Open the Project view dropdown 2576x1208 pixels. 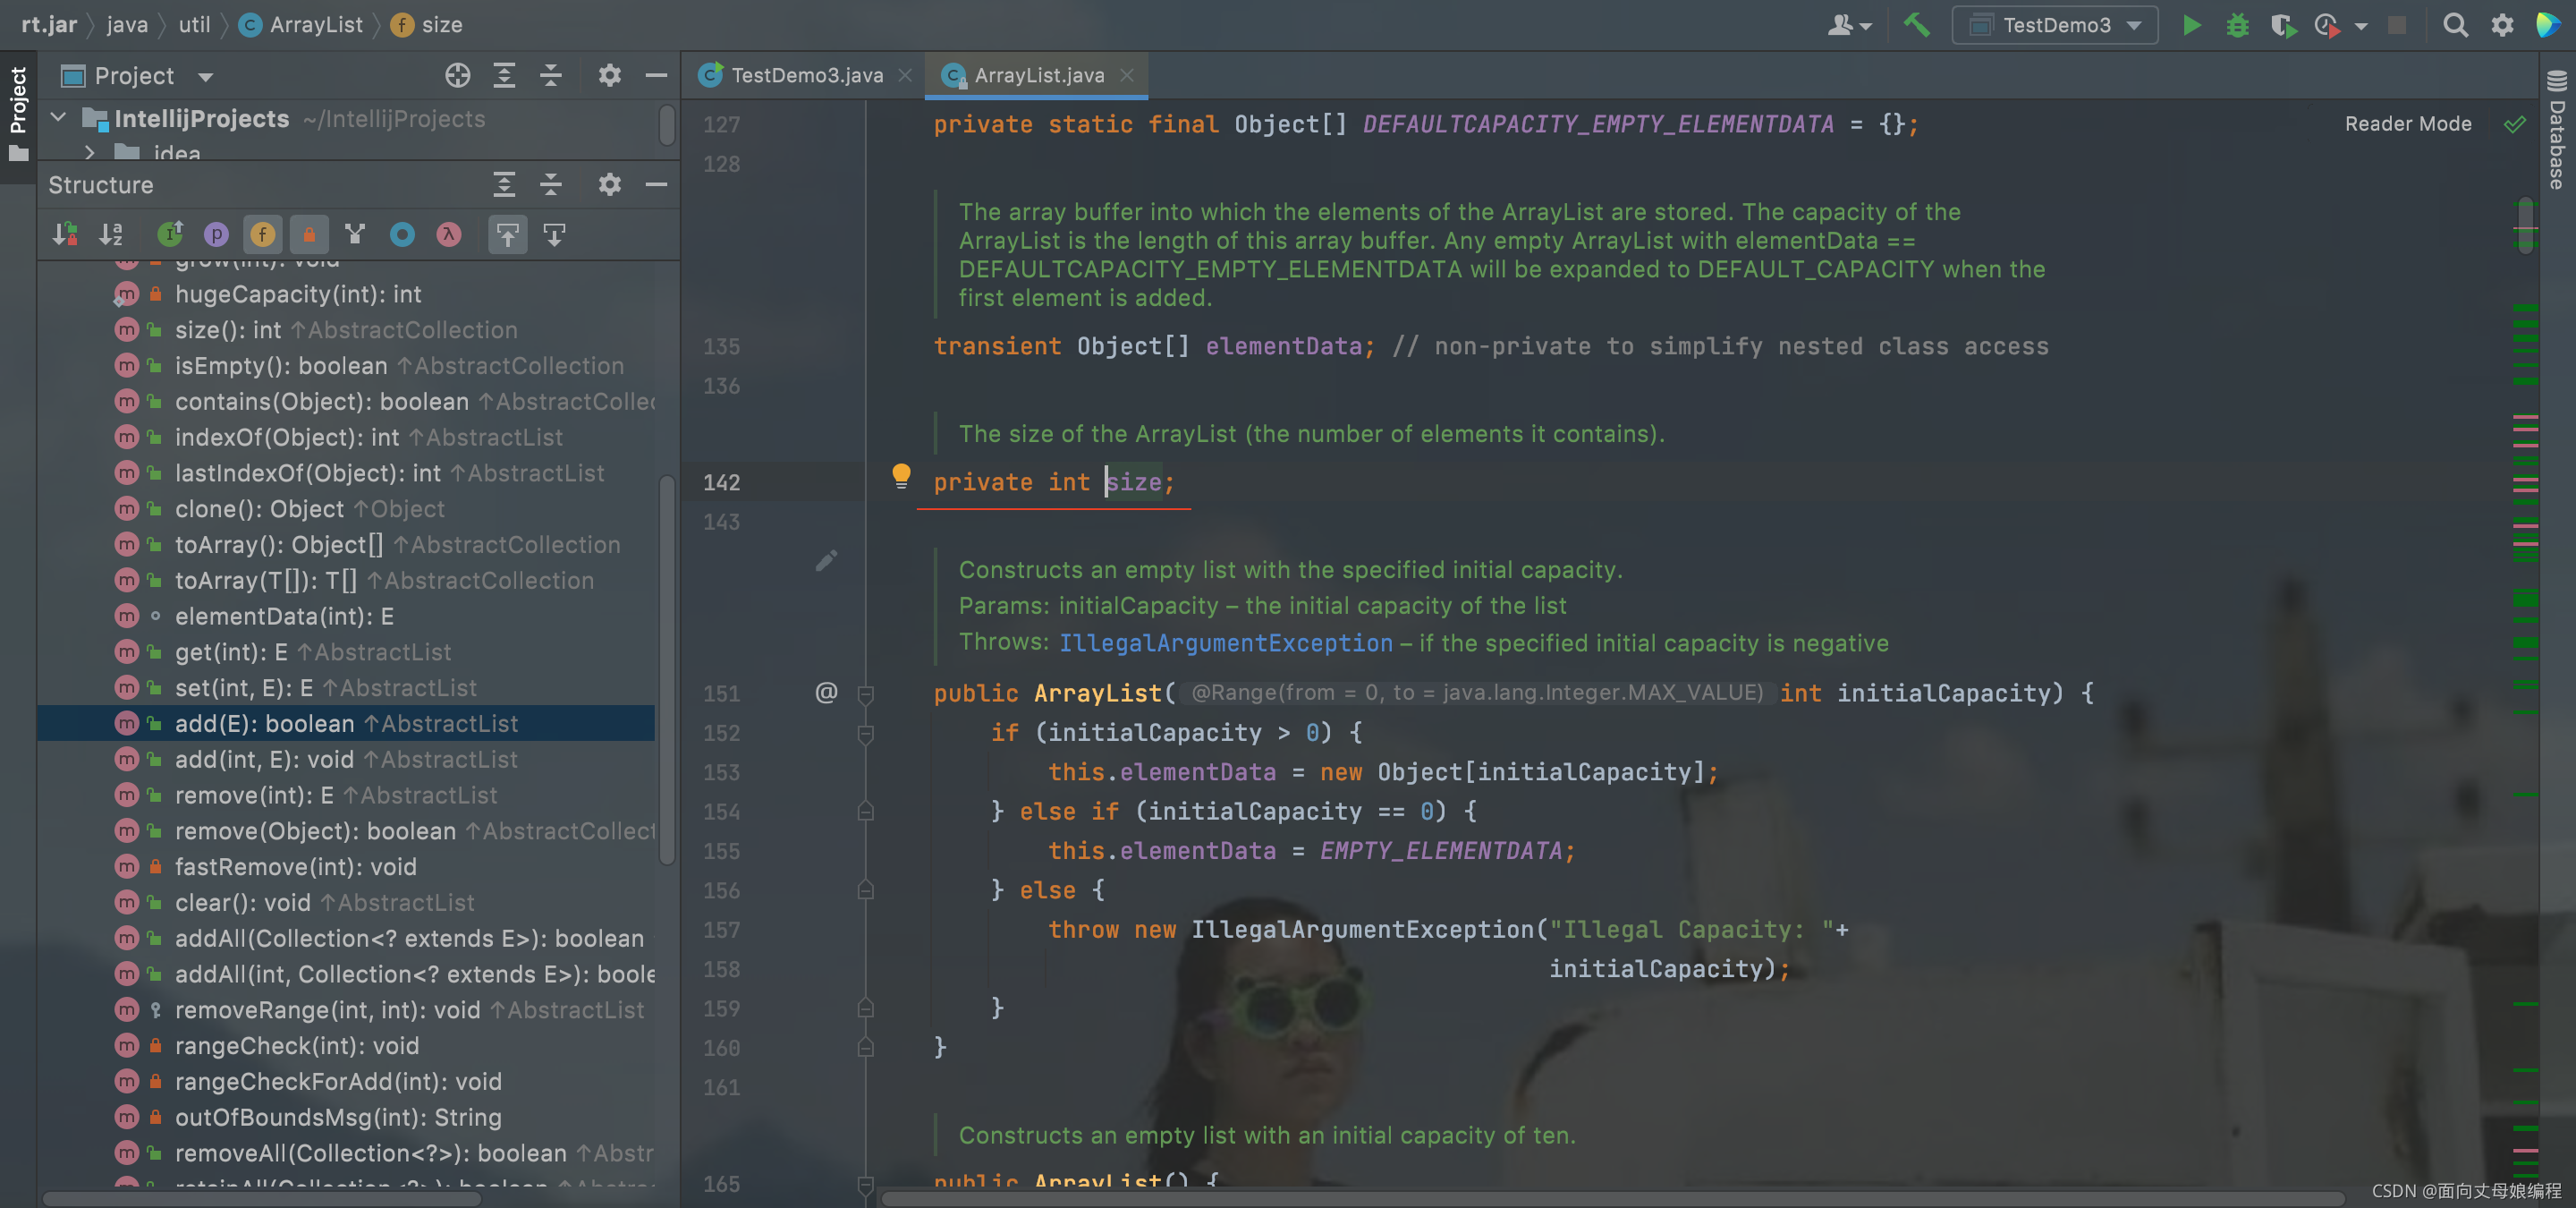pos(206,77)
